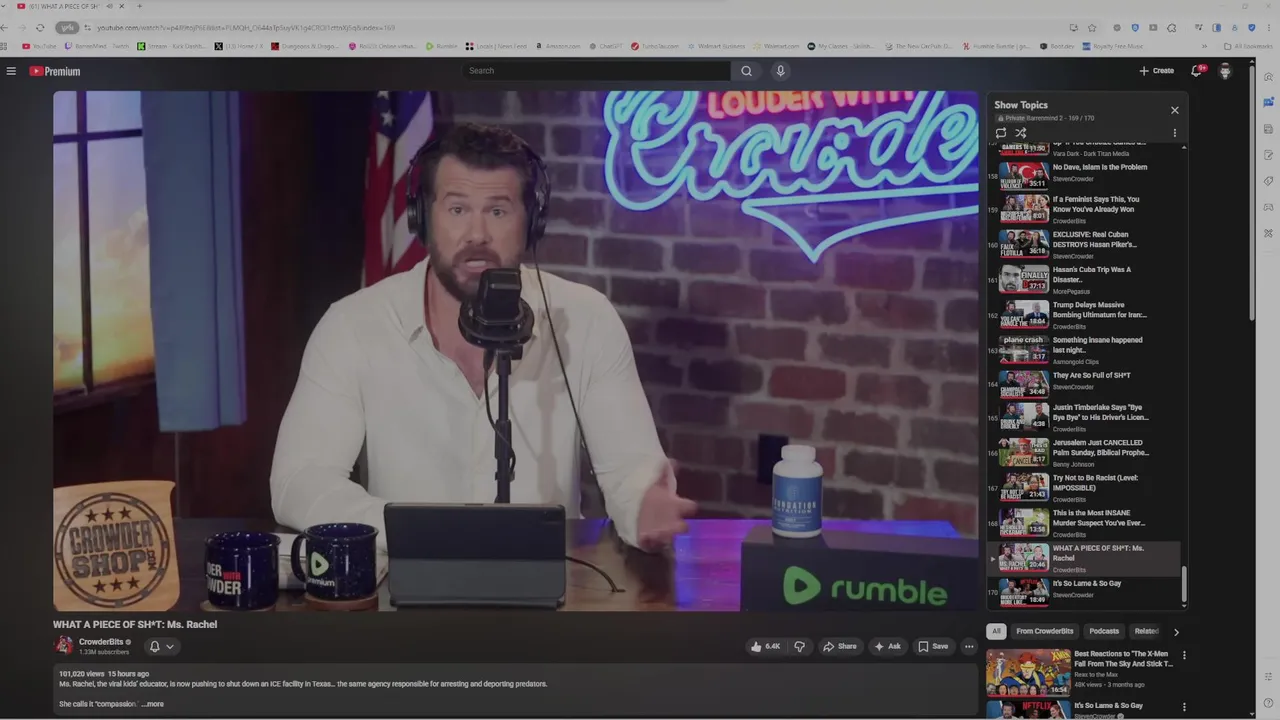The image size is (1280, 720).
Task: Save the video to a playlist
Action: tap(933, 646)
